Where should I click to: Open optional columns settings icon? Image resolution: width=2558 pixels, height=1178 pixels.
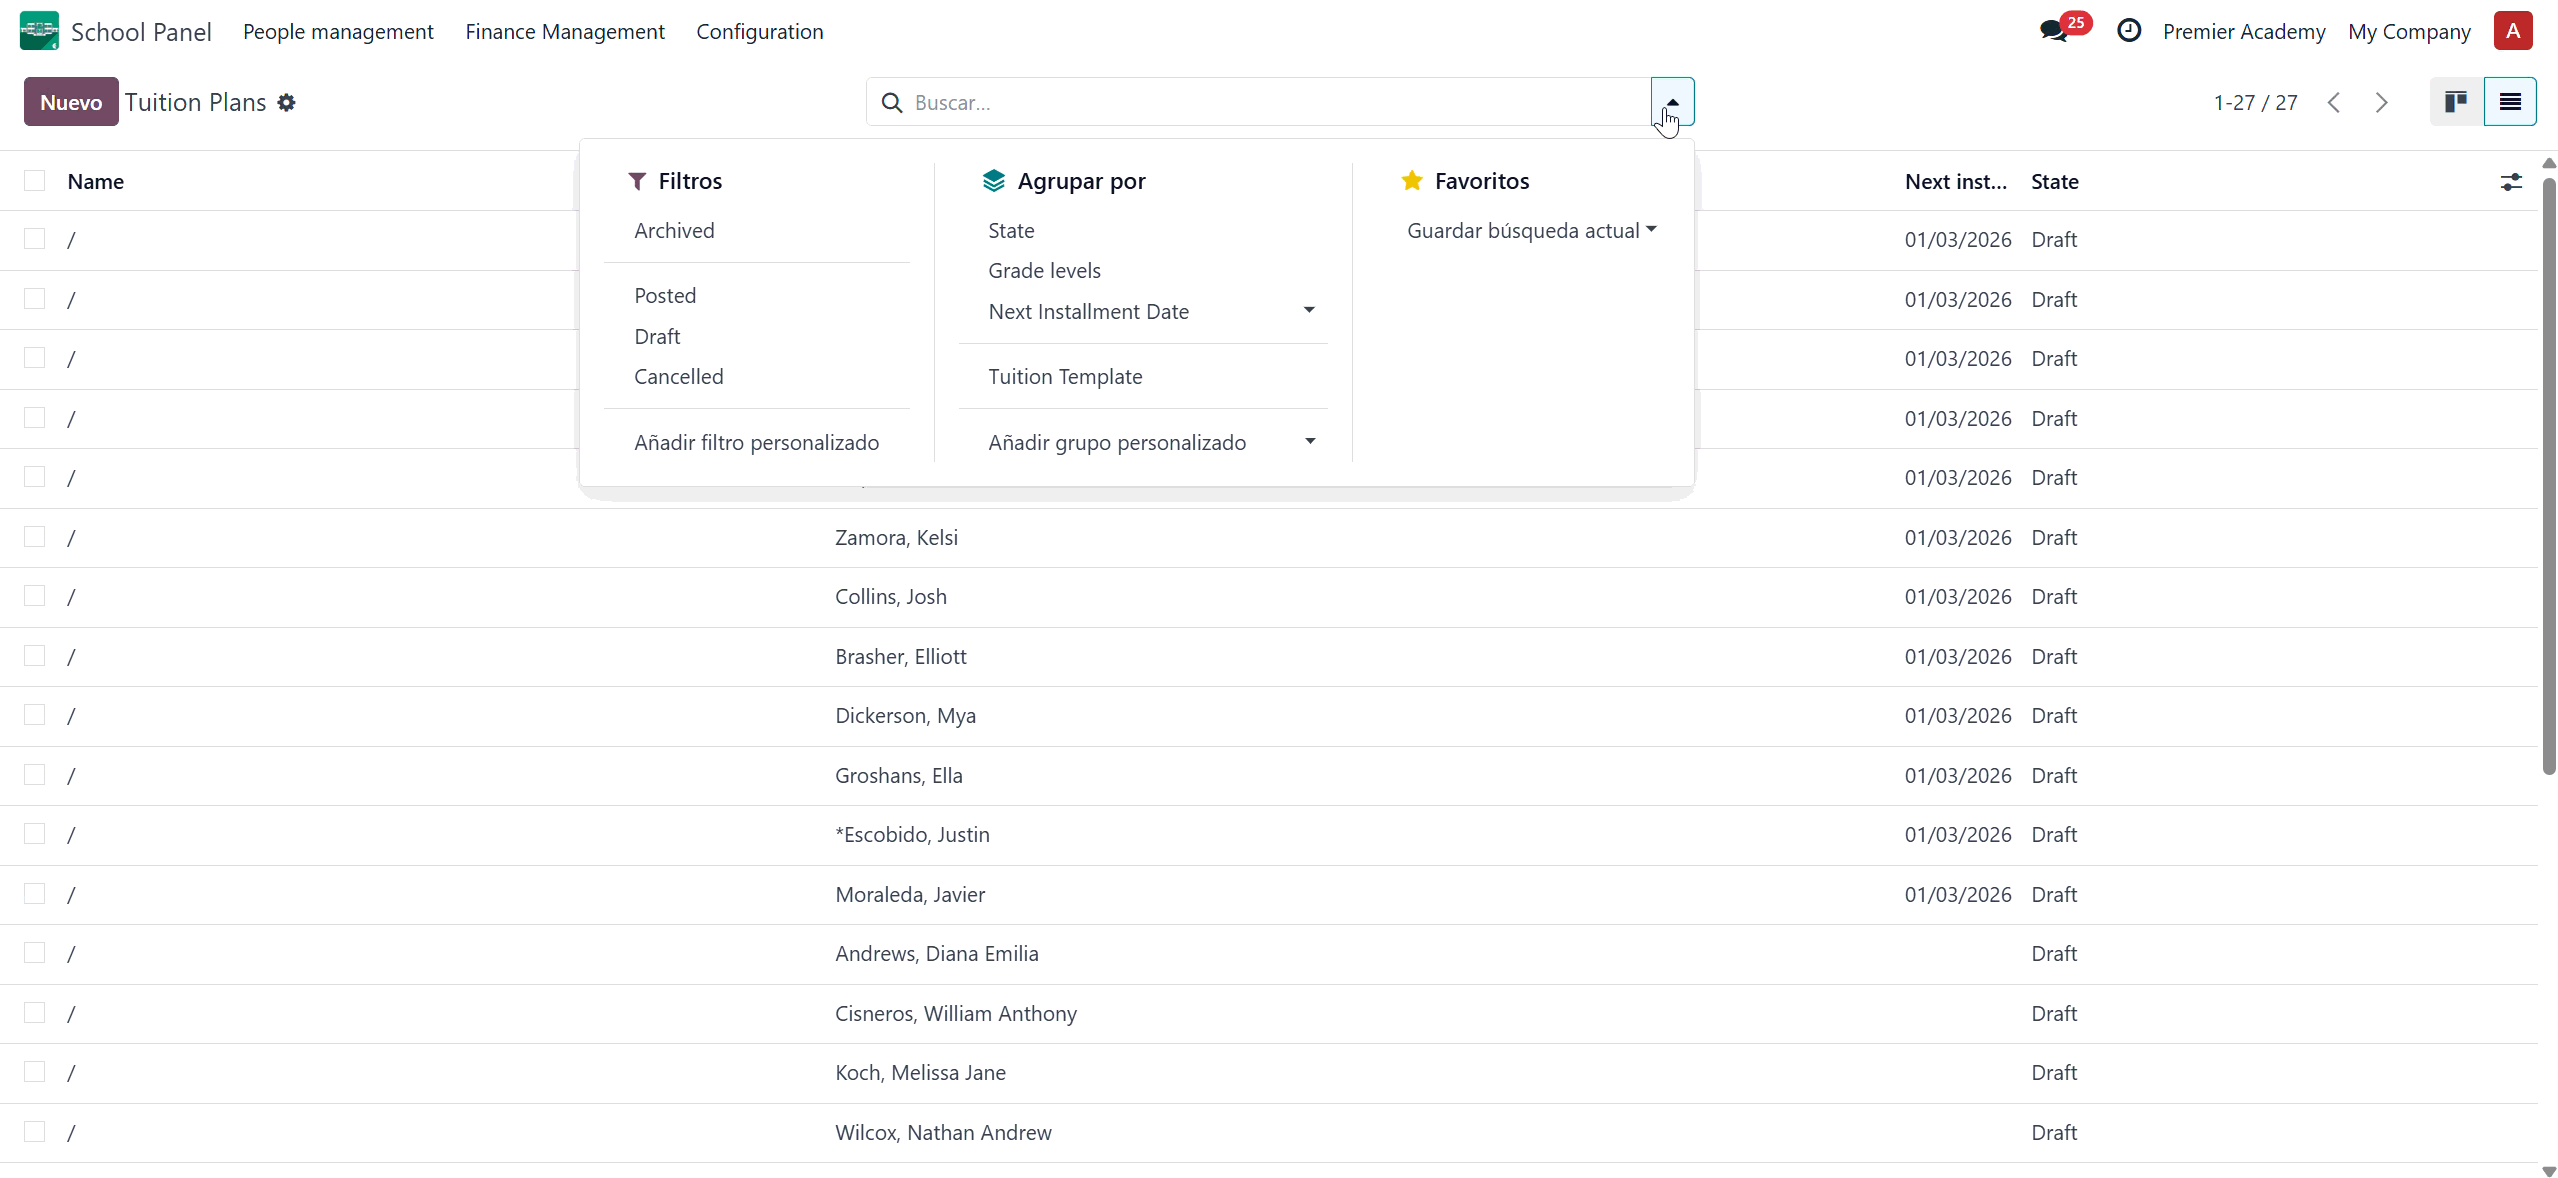2511,182
